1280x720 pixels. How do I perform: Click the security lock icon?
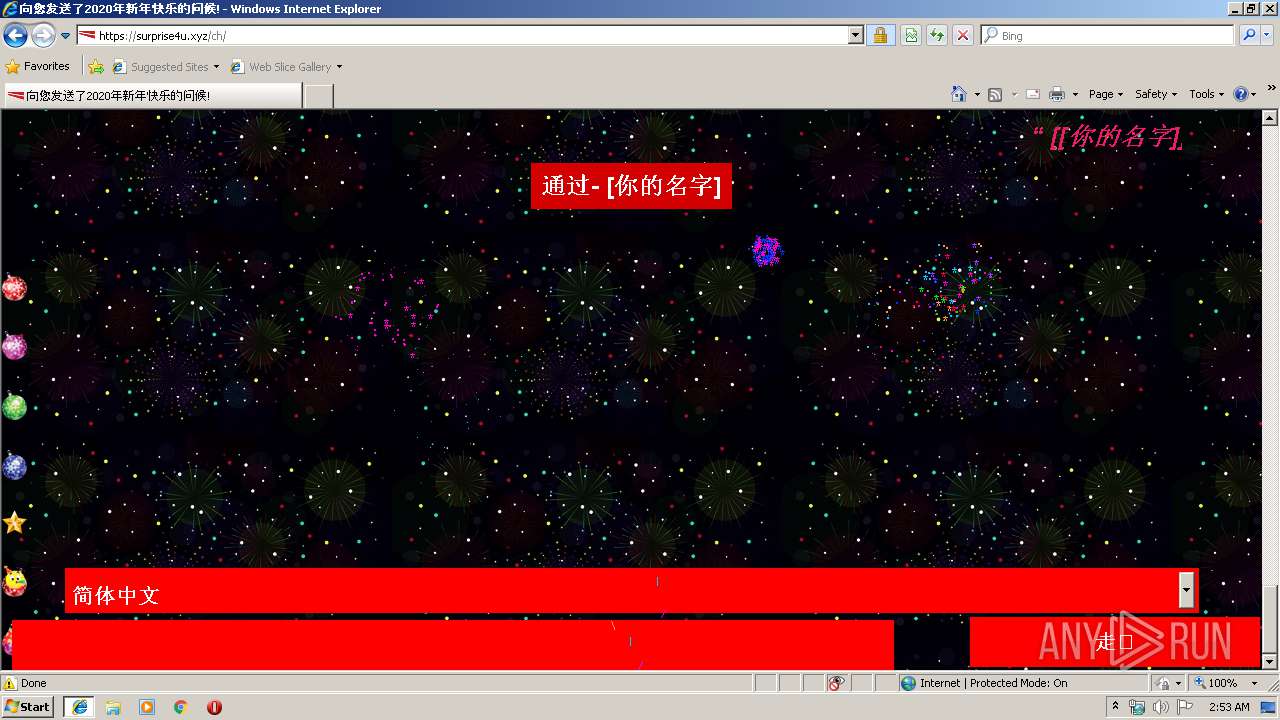tap(880, 36)
